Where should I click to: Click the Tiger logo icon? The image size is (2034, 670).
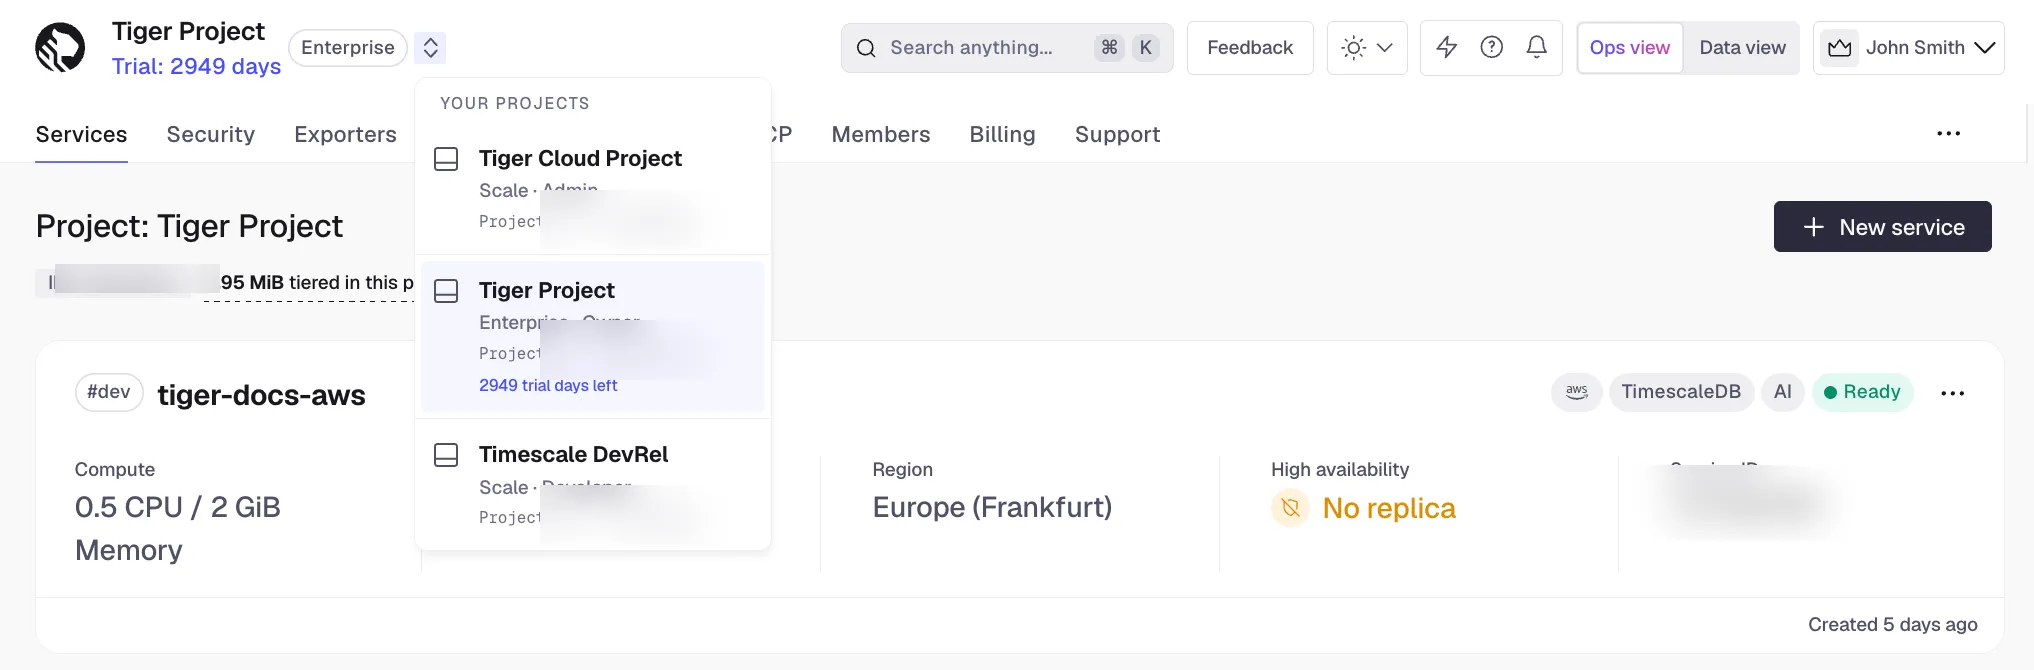click(60, 47)
